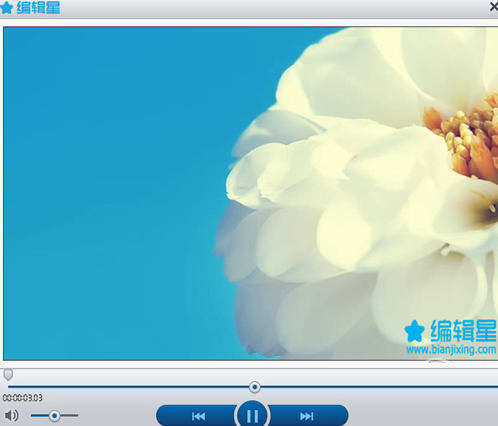Click the 编辑星 star logo in title bar
The width and height of the screenshot is (498, 426).
point(7,7)
